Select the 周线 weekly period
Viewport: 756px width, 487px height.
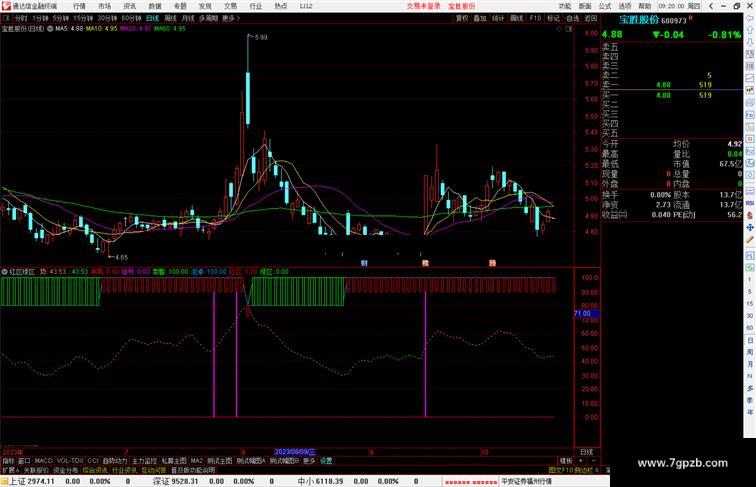tap(170, 18)
